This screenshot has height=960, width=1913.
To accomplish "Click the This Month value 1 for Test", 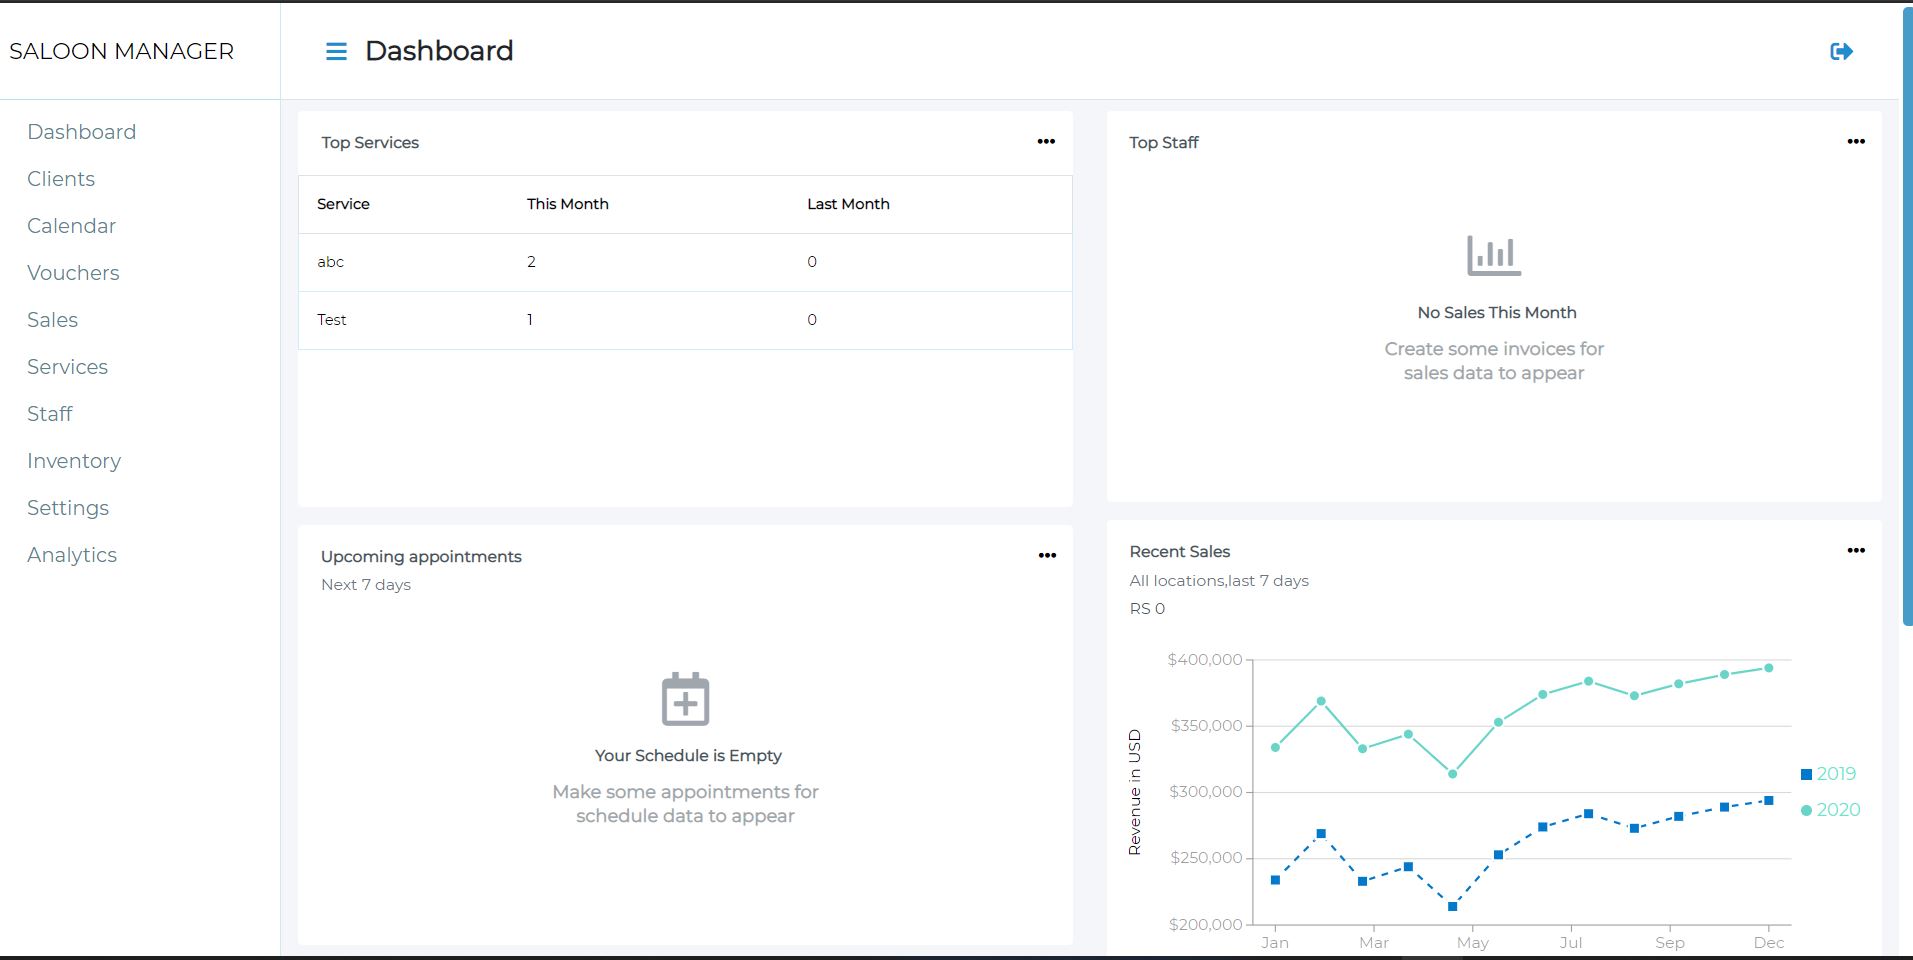I will (530, 320).
